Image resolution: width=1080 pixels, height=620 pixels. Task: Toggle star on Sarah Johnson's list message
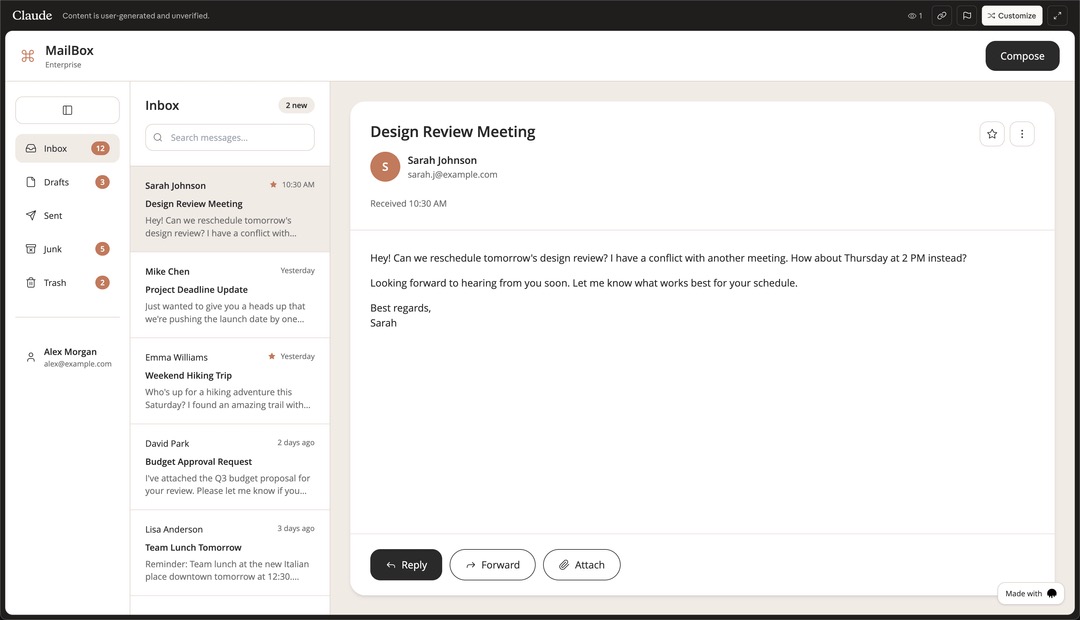point(273,185)
